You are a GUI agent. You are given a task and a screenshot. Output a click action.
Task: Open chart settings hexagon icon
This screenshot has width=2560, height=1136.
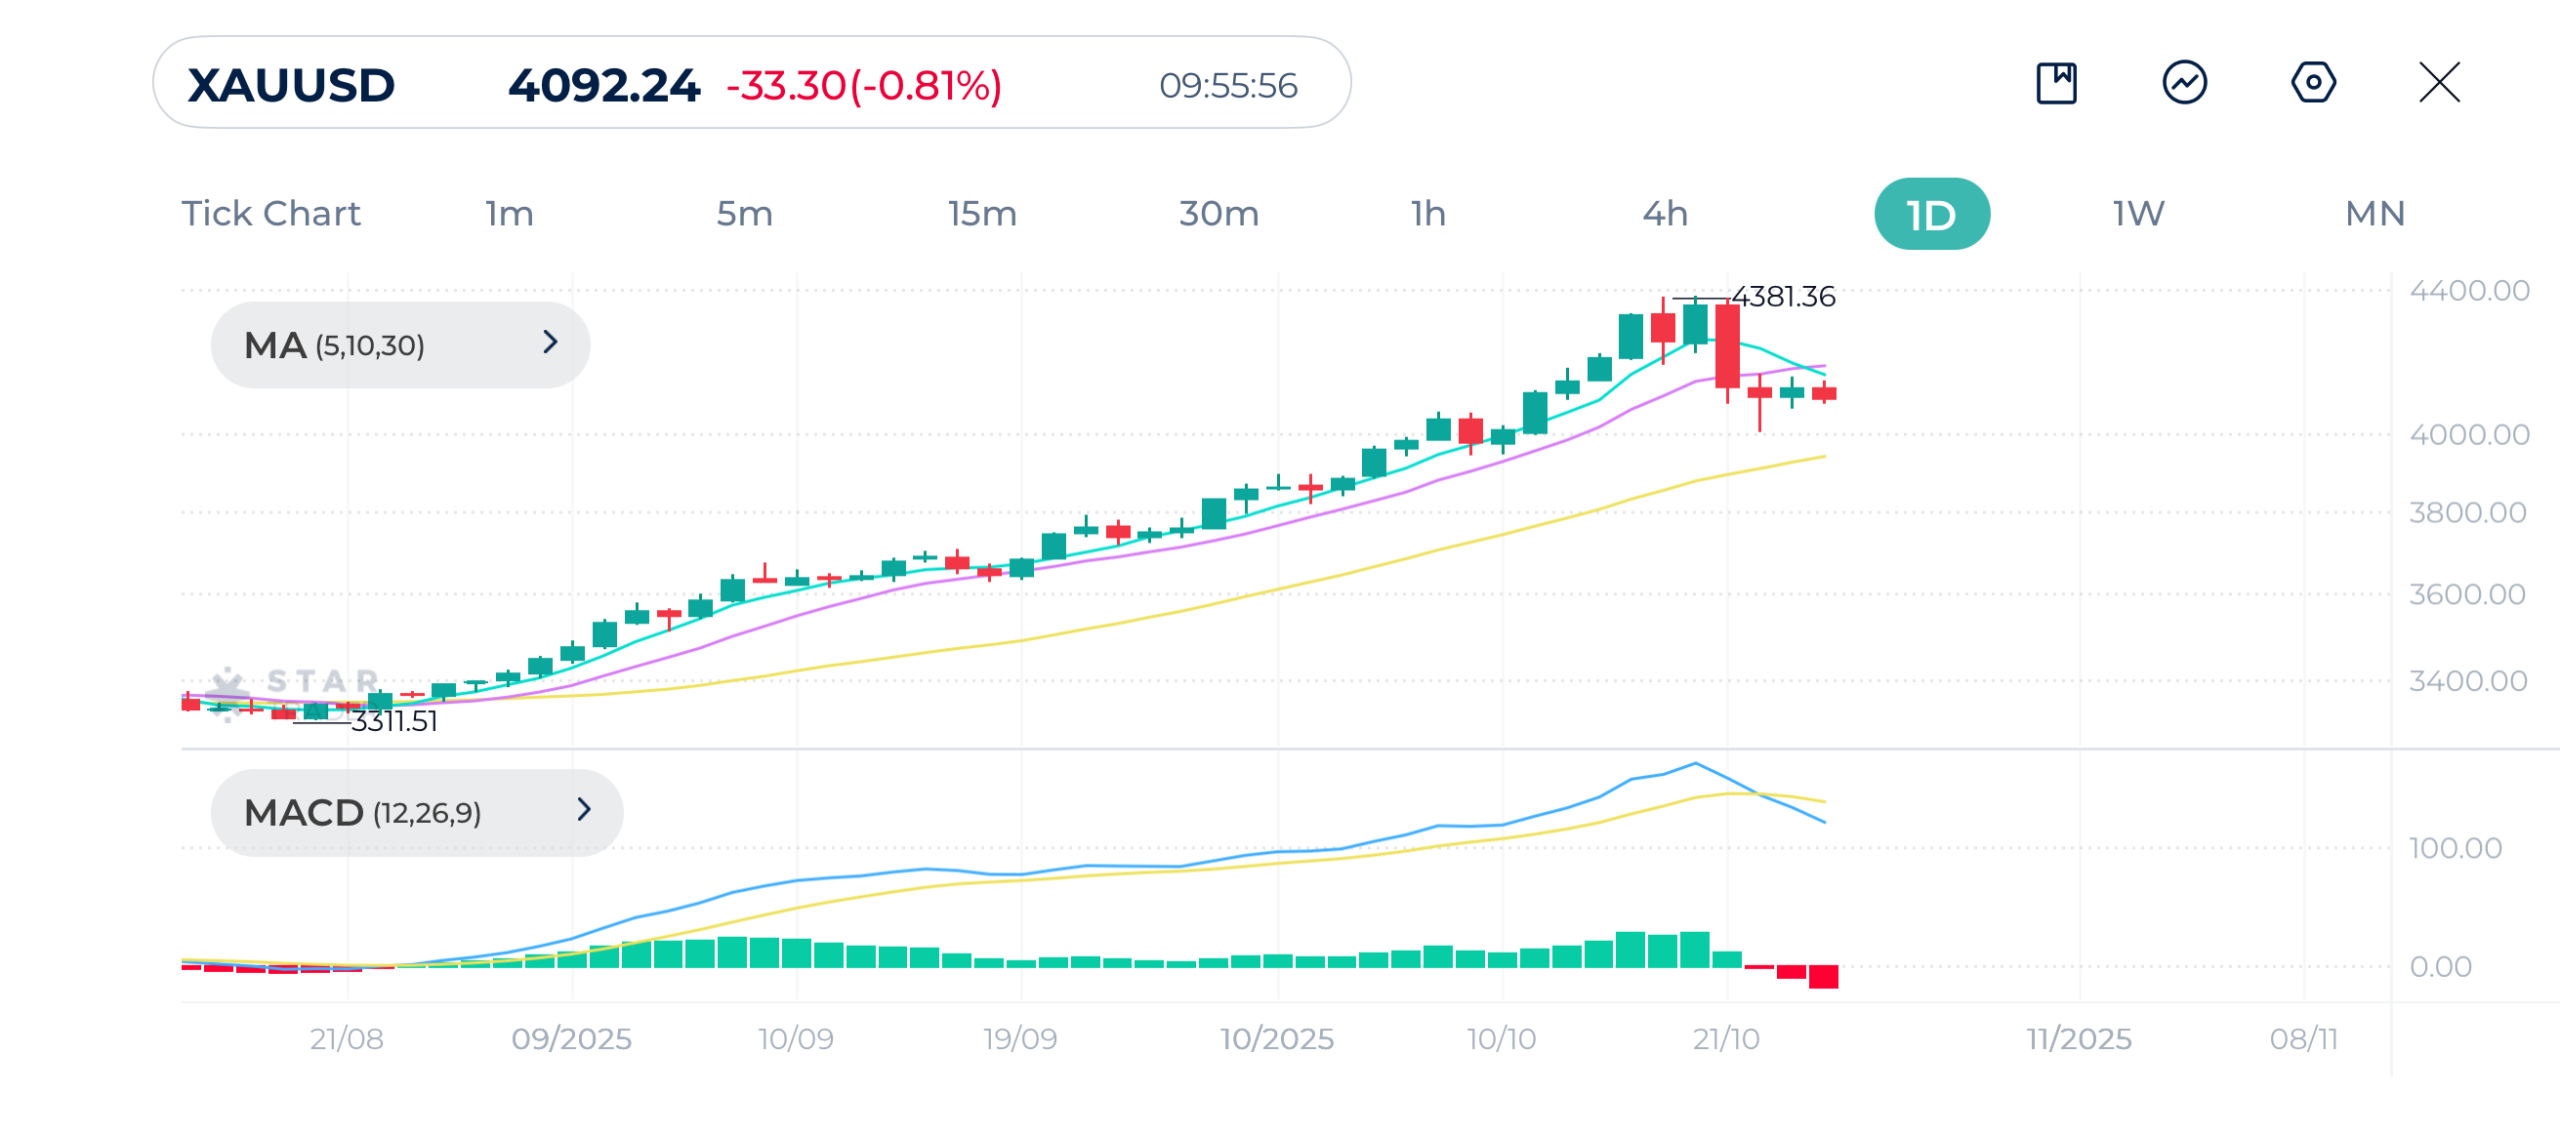click(x=2312, y=83)
